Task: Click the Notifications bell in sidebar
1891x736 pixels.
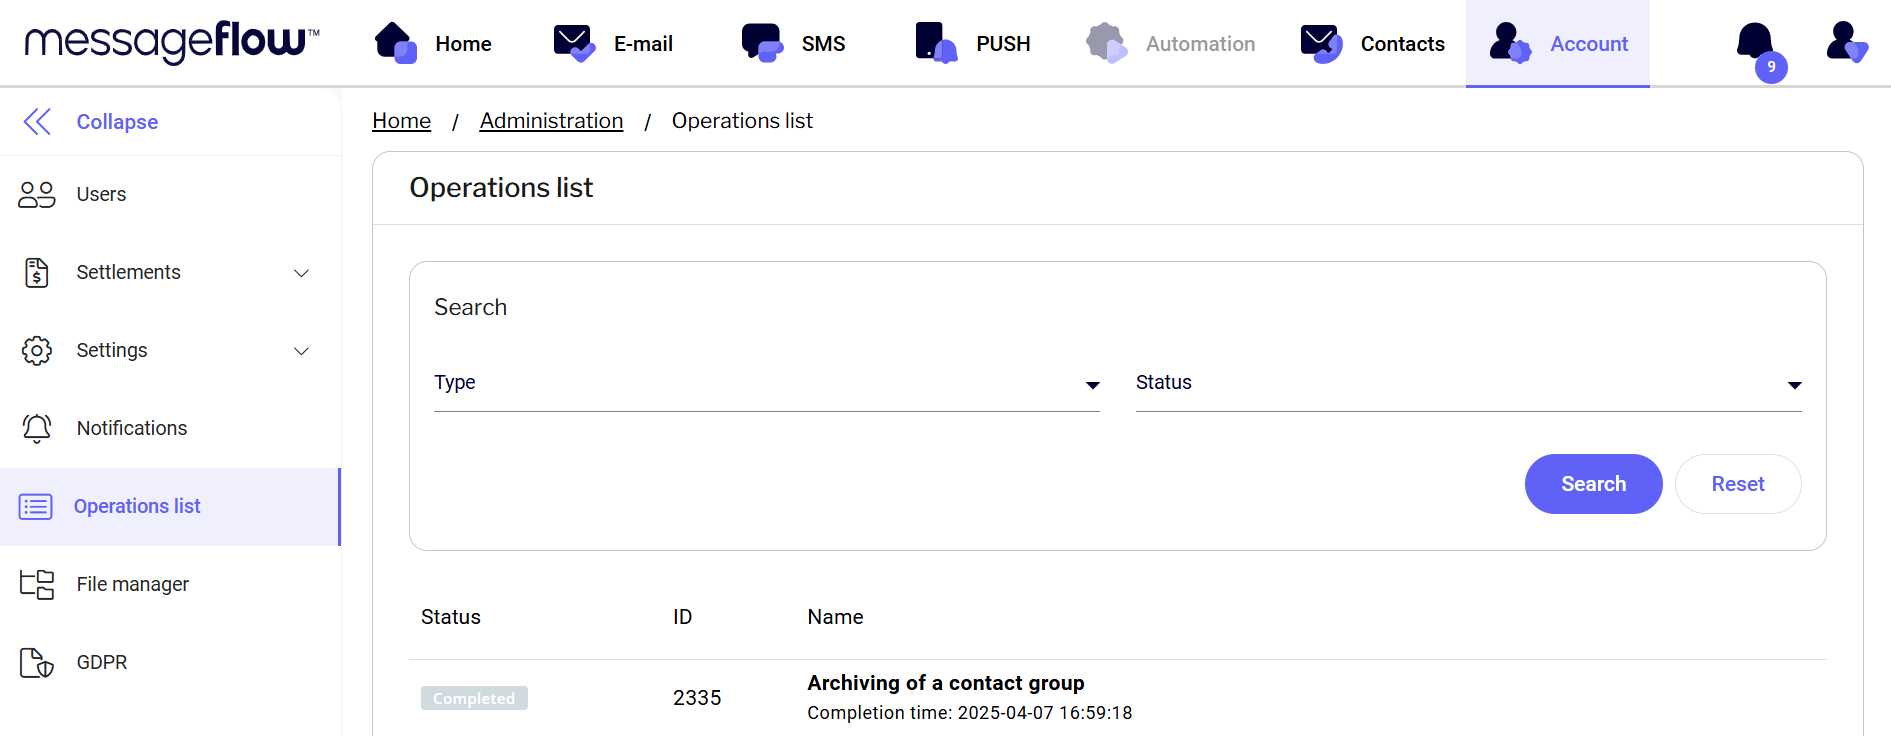Action: (x=37, y=428)
